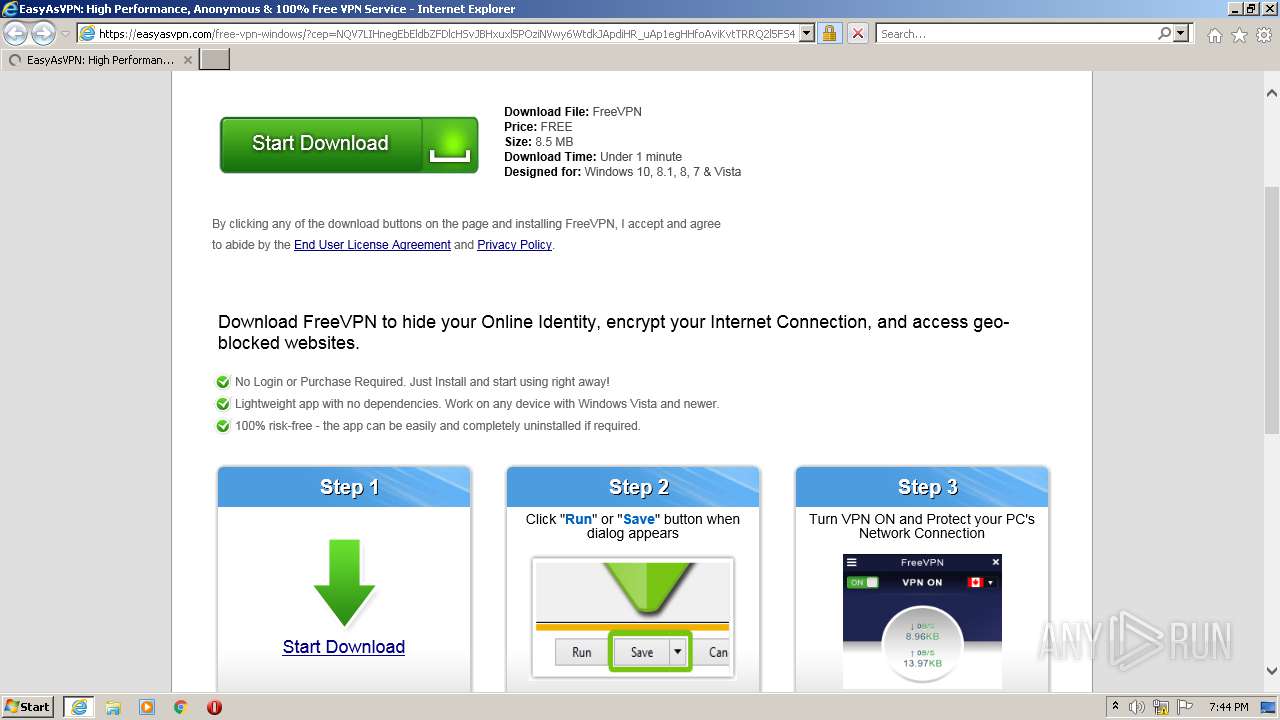Close the EasyAsVPN tab
1280x720 pixels.
pyautogui.click(x=188, y=60)
